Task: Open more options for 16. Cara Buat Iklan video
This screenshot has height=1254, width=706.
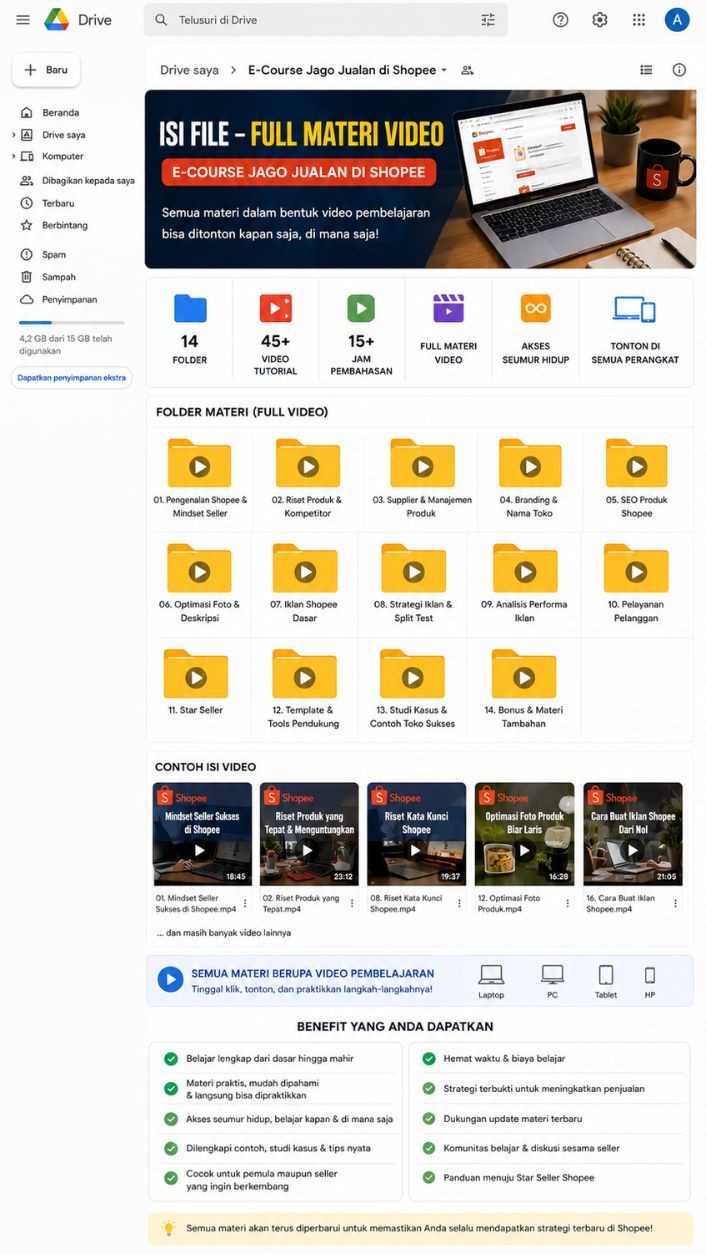Action: 675,903
